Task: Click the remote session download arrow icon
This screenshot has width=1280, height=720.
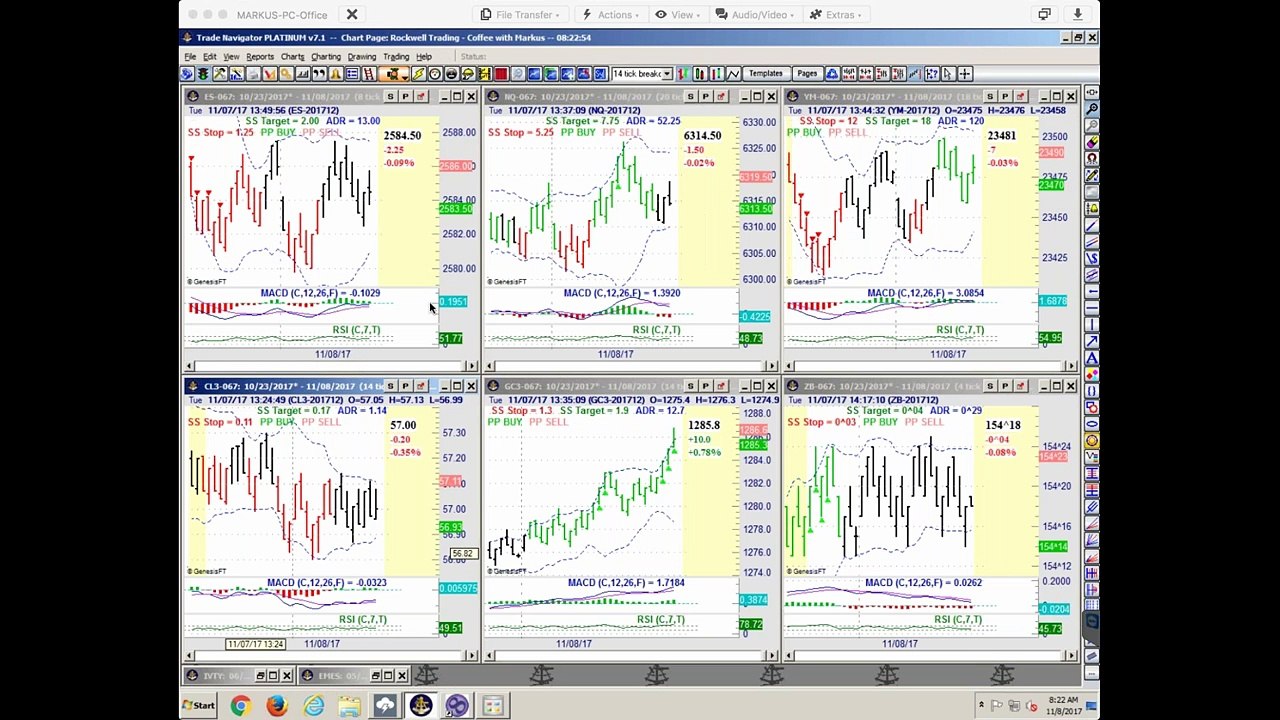Action: [1077, 15]
